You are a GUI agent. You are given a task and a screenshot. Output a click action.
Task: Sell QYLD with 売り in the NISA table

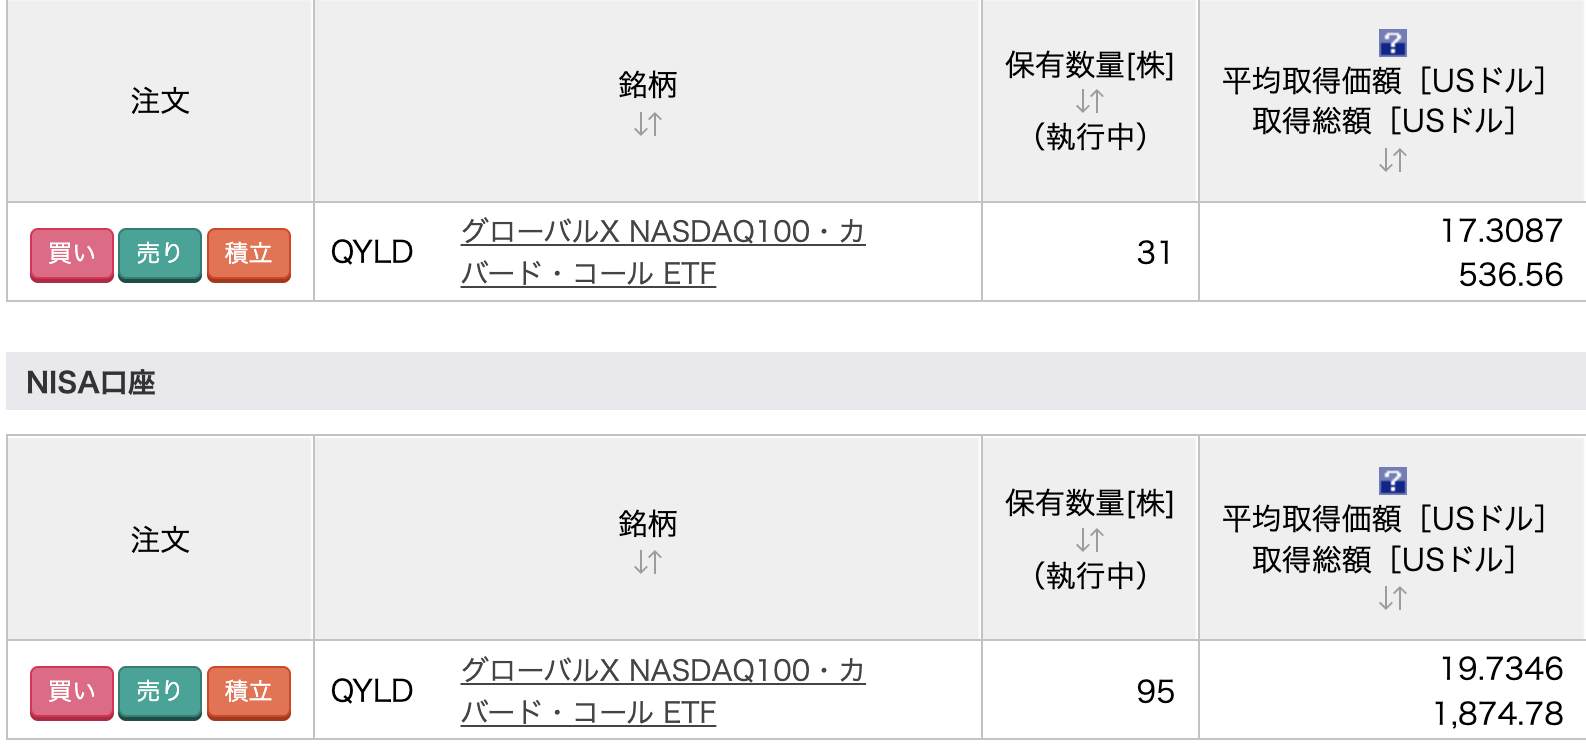160,692
